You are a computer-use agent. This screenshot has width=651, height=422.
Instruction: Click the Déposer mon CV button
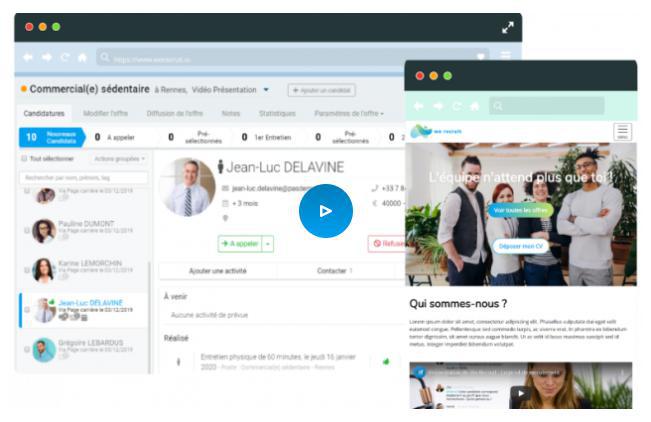click(521, 246)
